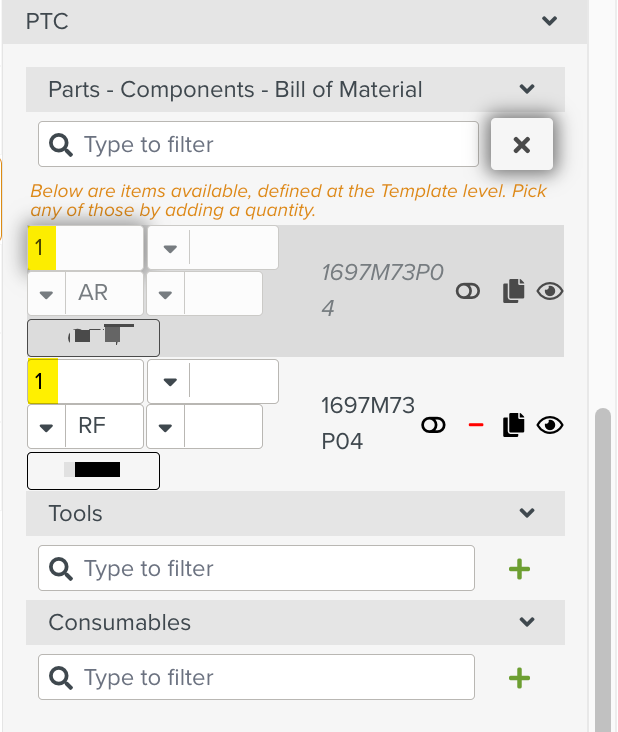Screen dimensions: 618x732
Task: Show details via eye icon on RF row
Action: 550,425
